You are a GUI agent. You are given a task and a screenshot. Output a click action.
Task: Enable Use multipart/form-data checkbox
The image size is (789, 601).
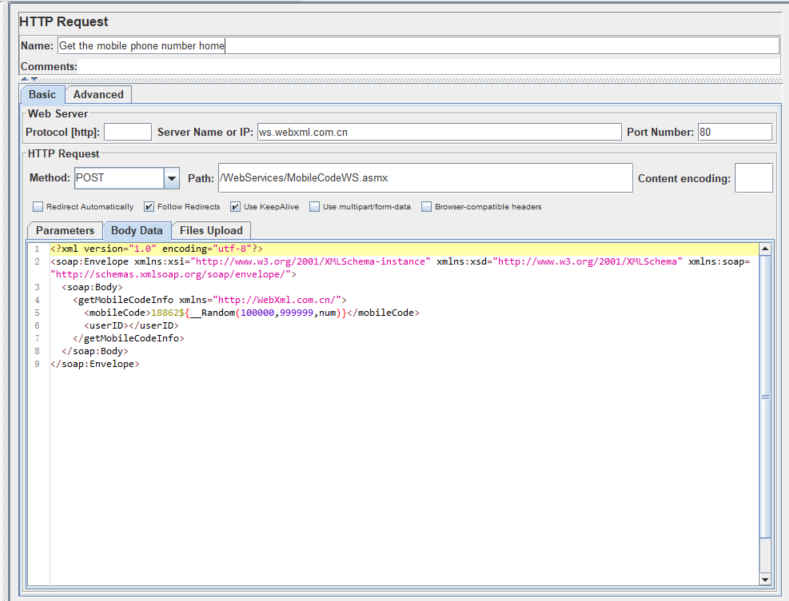pyautogui.click(x=314, y=207)
